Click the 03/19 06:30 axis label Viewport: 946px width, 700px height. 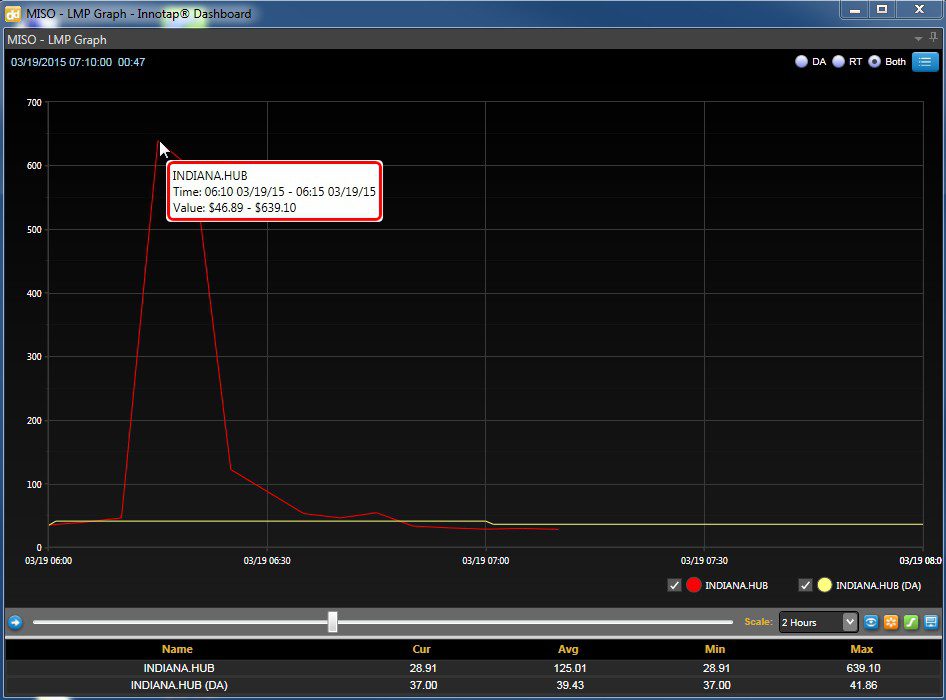click(267, 561)
